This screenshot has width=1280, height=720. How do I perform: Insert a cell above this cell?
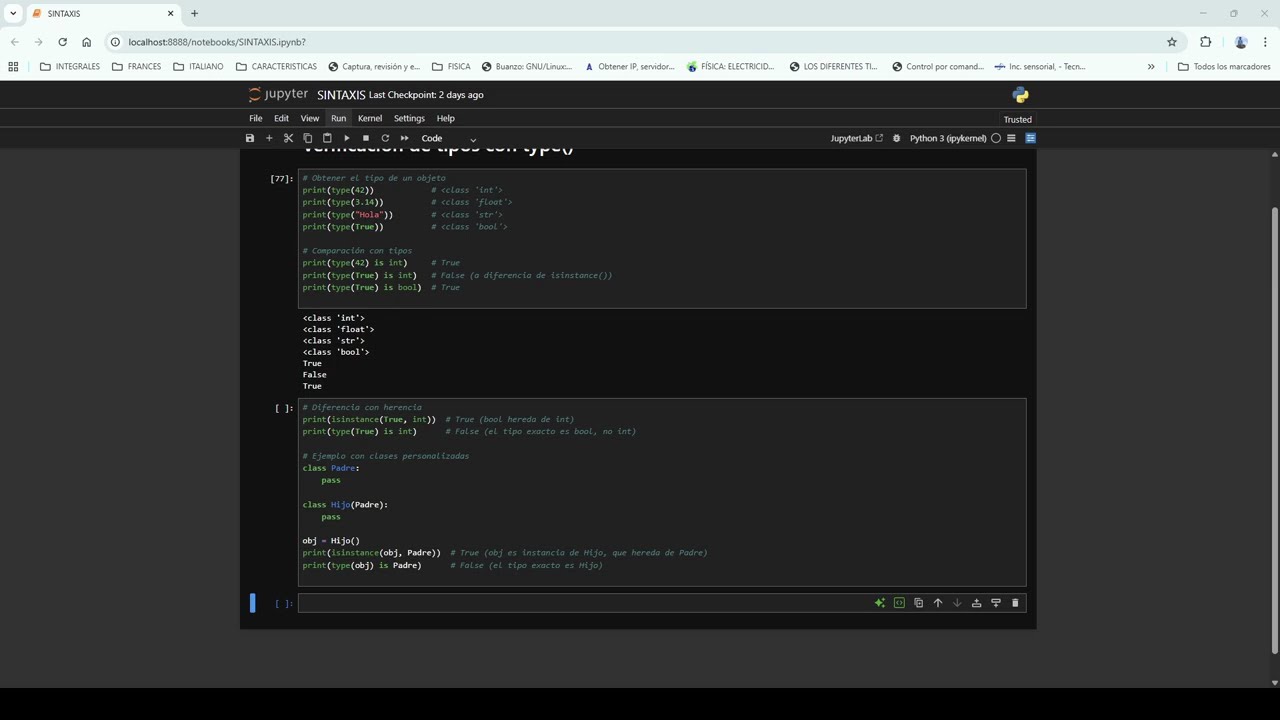pos(976,603)
